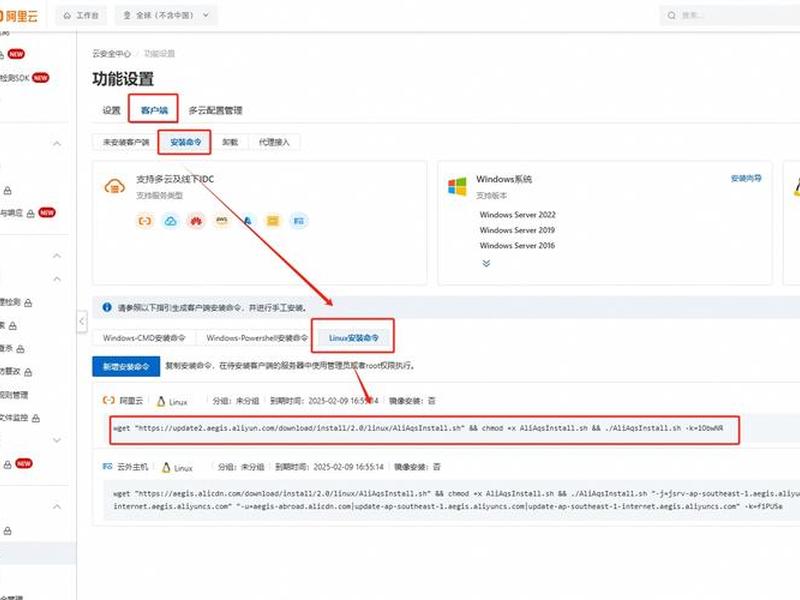Select the 安装命令 sub-tab

click(185, 142)
